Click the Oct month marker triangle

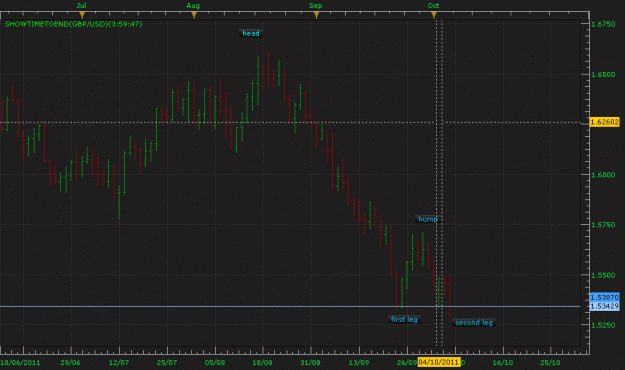(434, 15)
